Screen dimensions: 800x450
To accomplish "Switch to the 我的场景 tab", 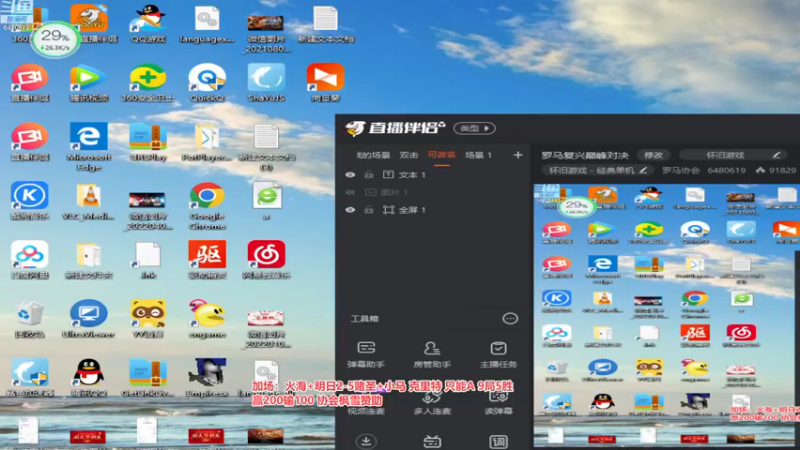I will pos(373,155).
